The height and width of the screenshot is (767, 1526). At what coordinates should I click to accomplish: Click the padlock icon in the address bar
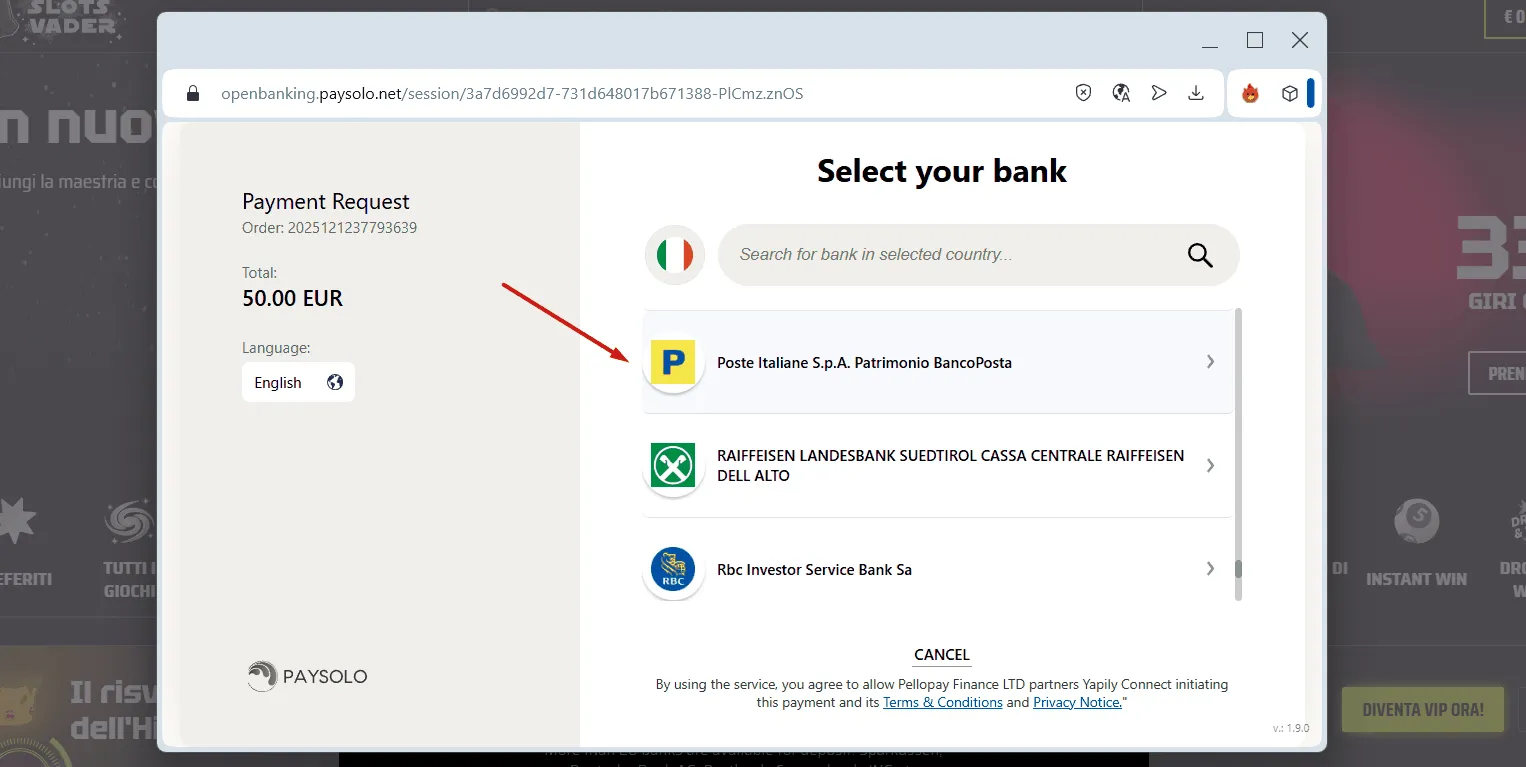pyautogui.click(x=192, y=92)
